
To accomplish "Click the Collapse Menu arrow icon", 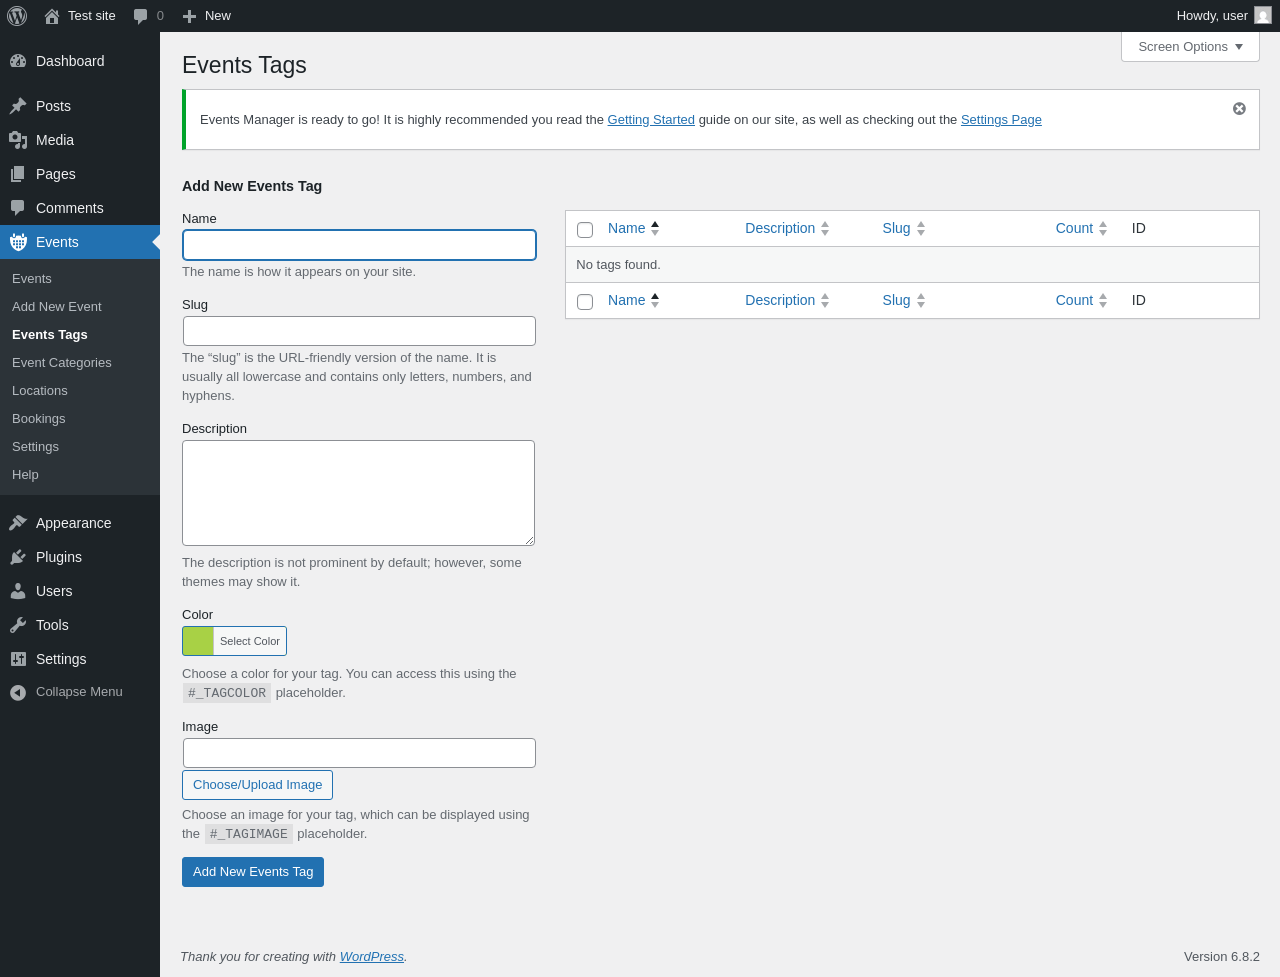I will [18, 692].
